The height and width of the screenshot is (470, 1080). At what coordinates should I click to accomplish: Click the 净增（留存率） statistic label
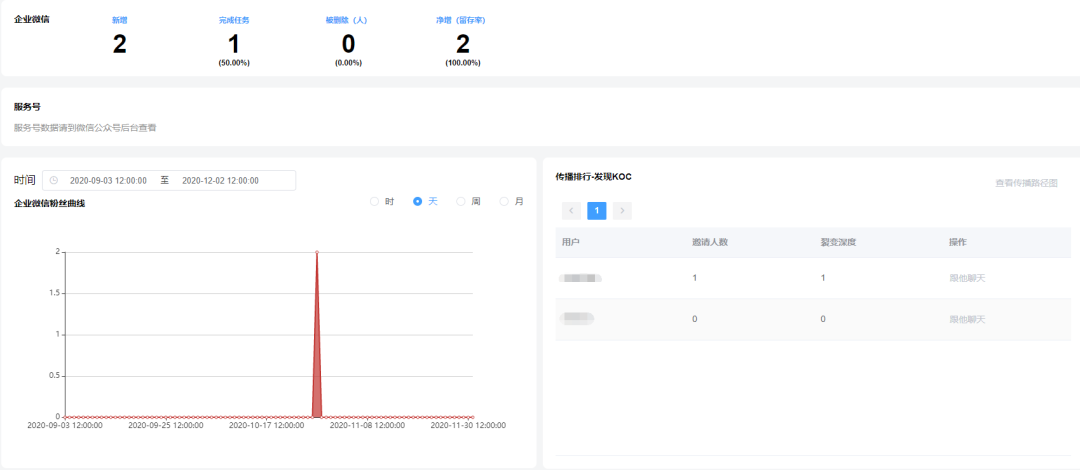click(x=462, y=20)
